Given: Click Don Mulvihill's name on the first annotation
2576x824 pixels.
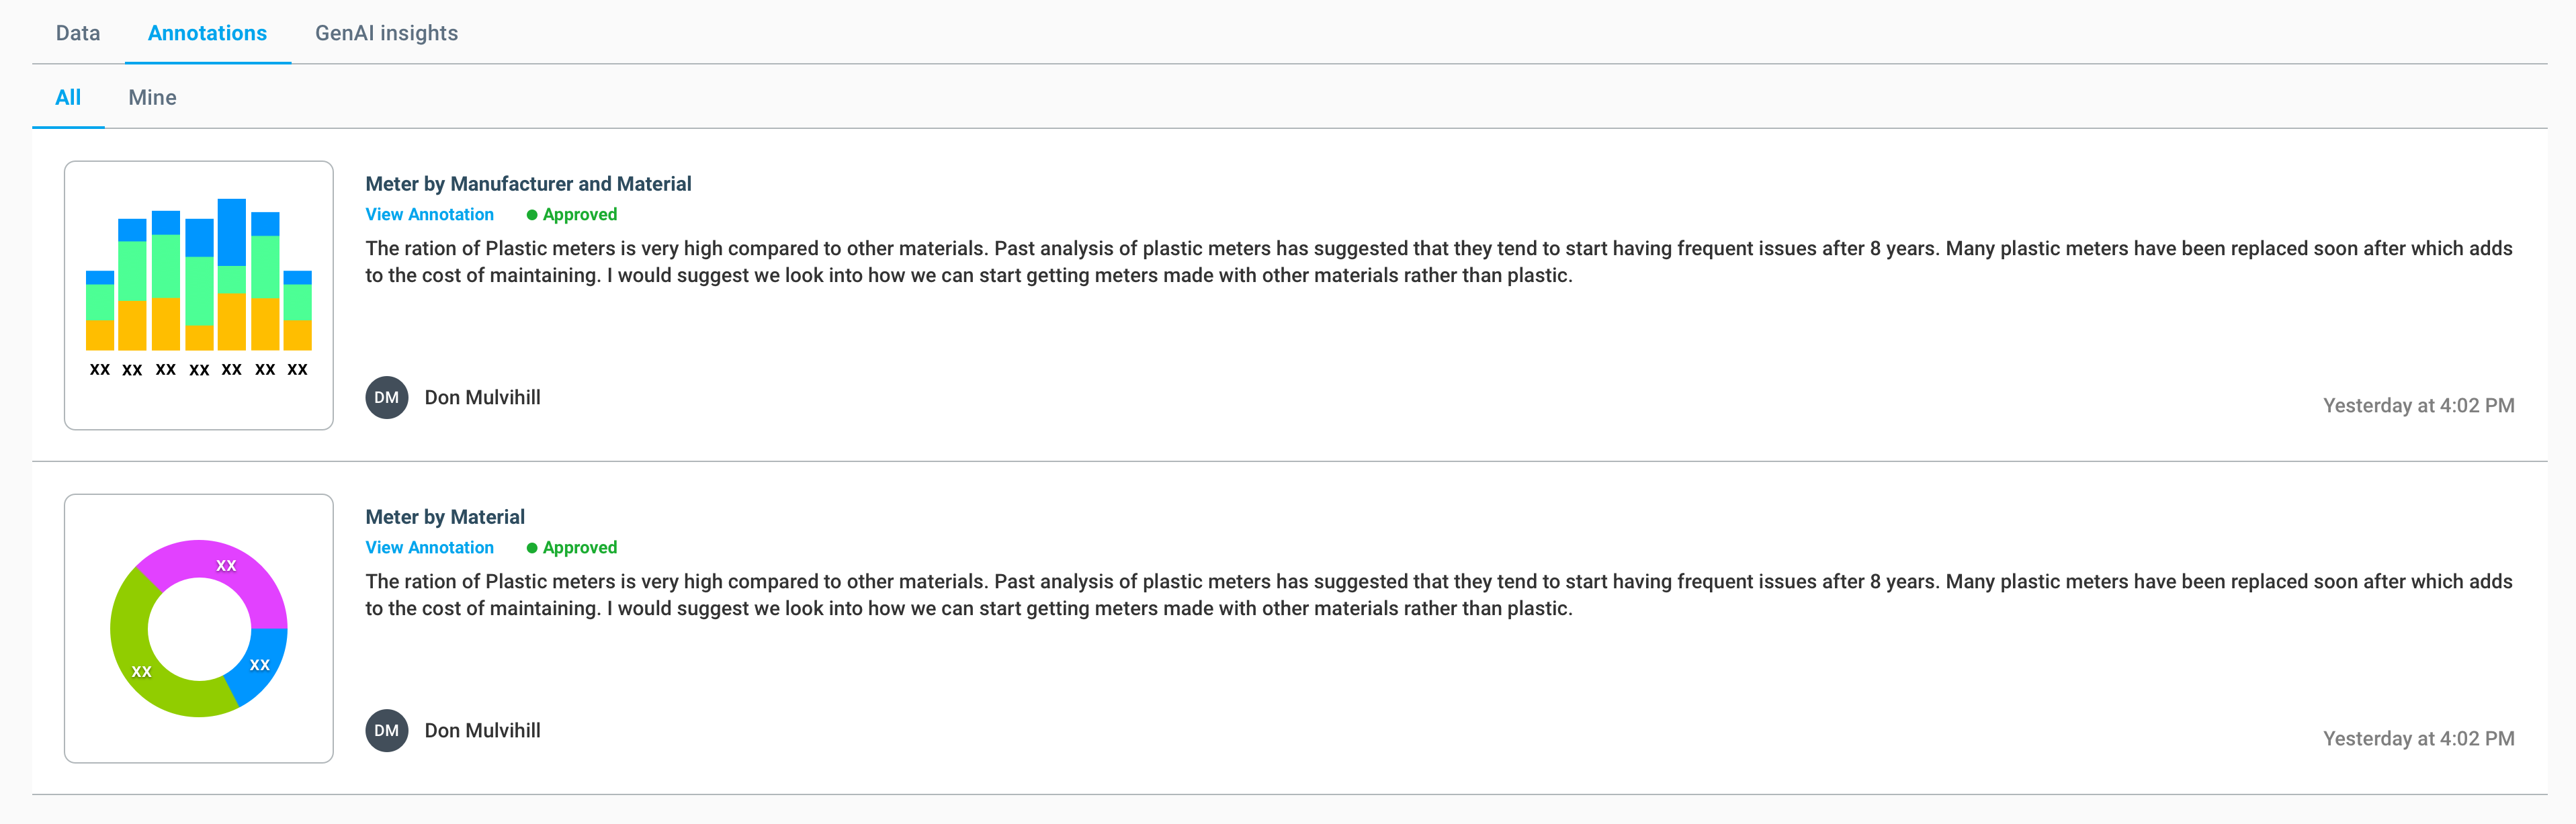Looking at the screenshot, I should coord(482,397).
